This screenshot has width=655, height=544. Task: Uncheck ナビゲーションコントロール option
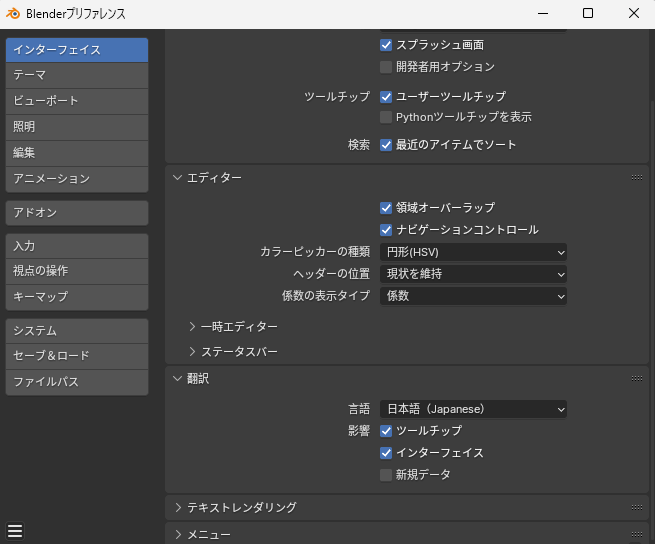click(x=386, y=230)
